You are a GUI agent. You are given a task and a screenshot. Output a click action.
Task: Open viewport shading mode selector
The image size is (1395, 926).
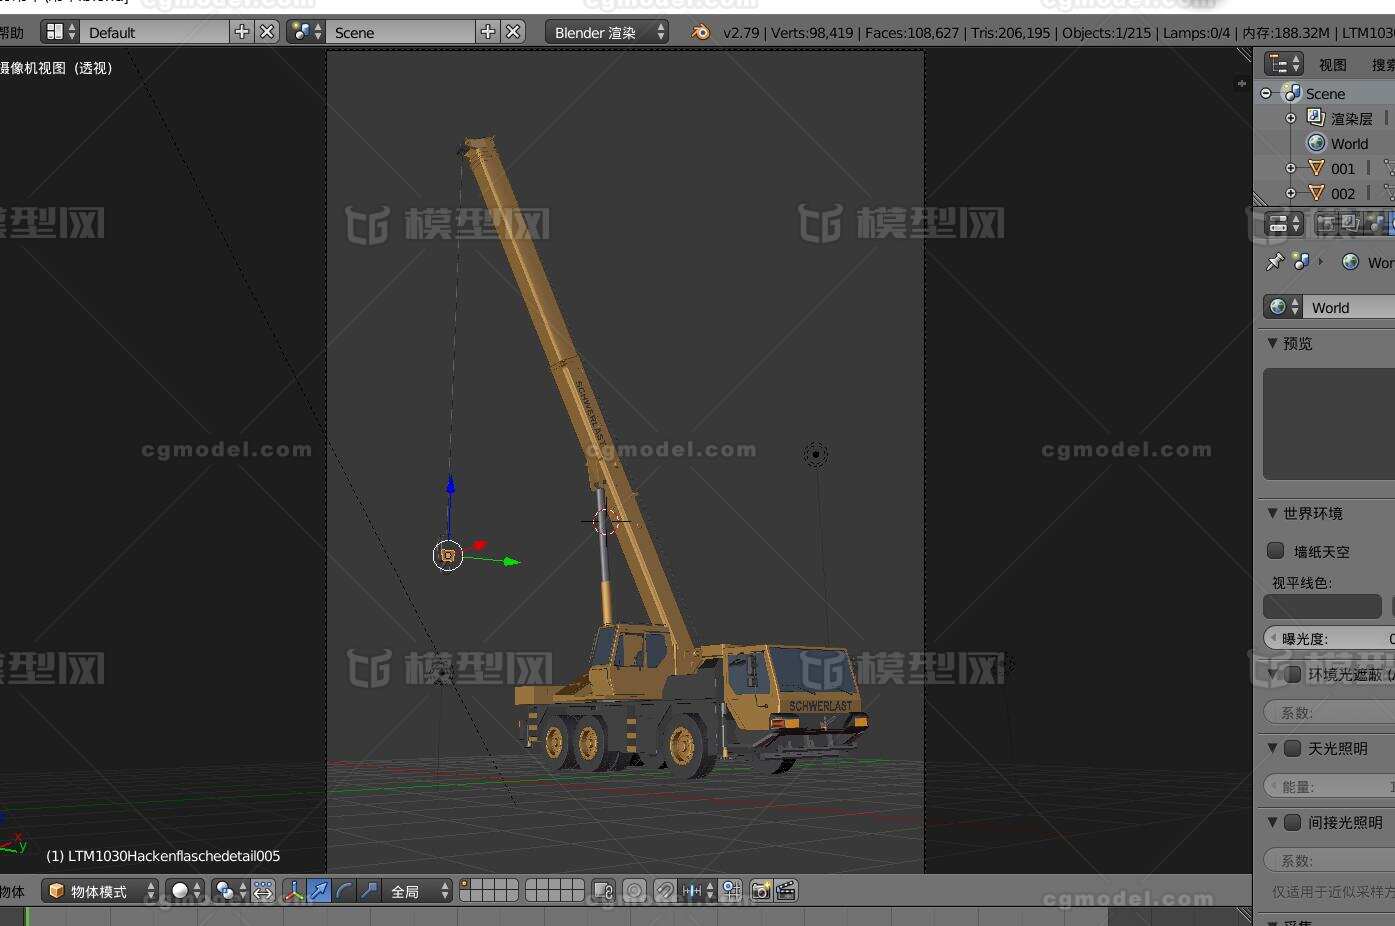click(185, 891)
